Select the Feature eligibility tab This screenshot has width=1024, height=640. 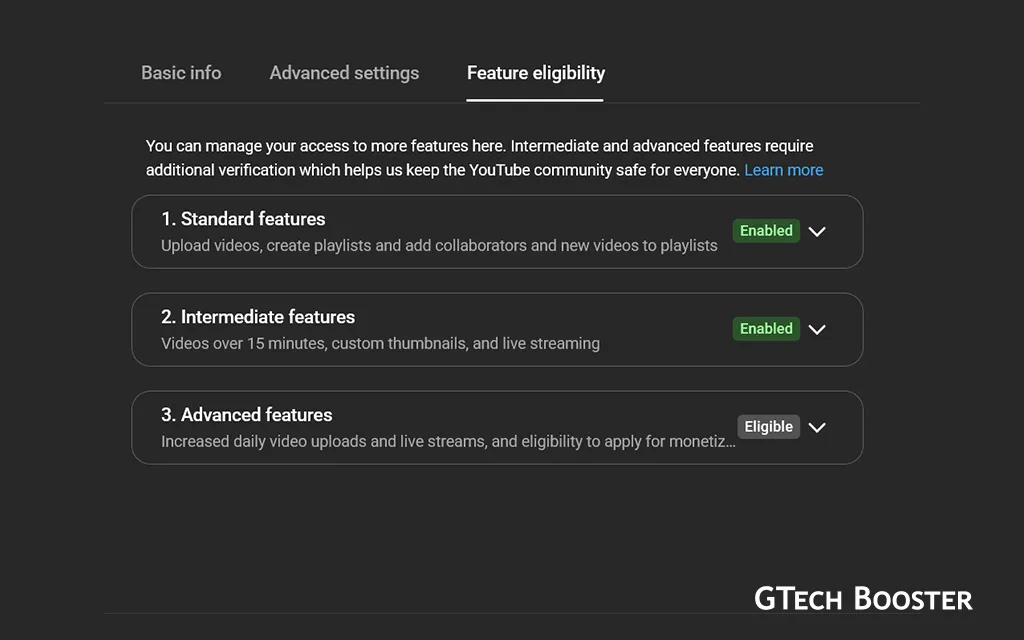click(x=536, y=73)
